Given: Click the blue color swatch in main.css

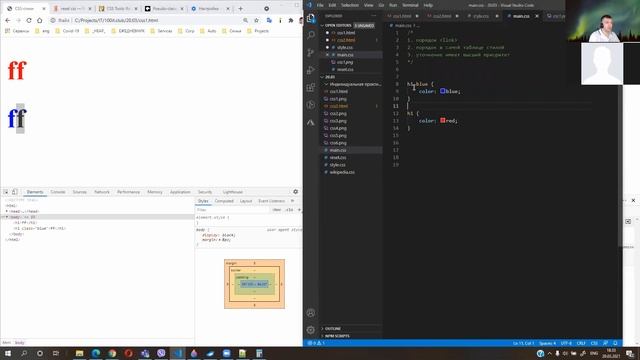Looking at the screenshot, I should tap(442, 91).
